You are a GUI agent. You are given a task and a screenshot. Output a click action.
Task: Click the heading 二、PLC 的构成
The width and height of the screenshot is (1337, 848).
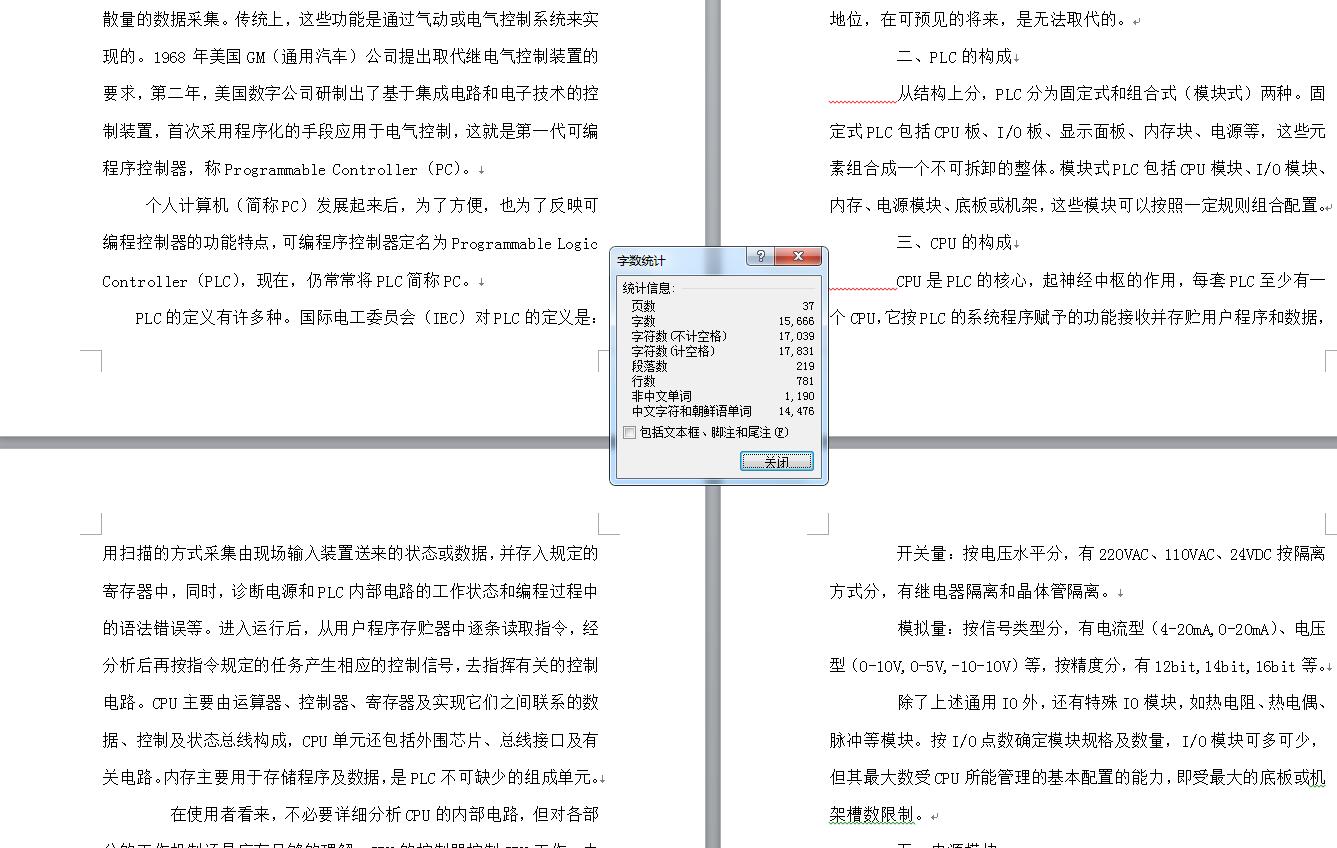(x=957, y=56)
